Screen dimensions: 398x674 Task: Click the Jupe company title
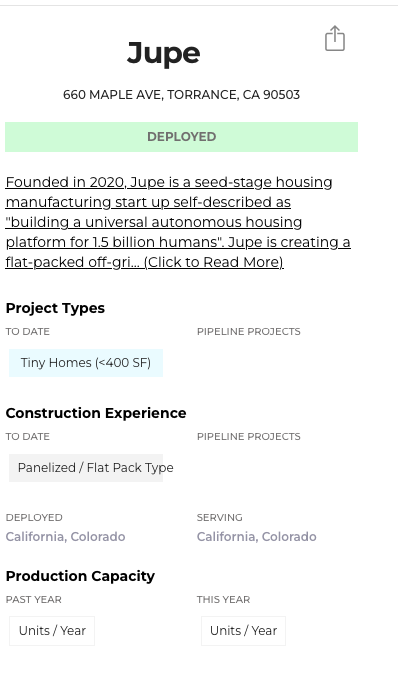click(x=164, y=53)
